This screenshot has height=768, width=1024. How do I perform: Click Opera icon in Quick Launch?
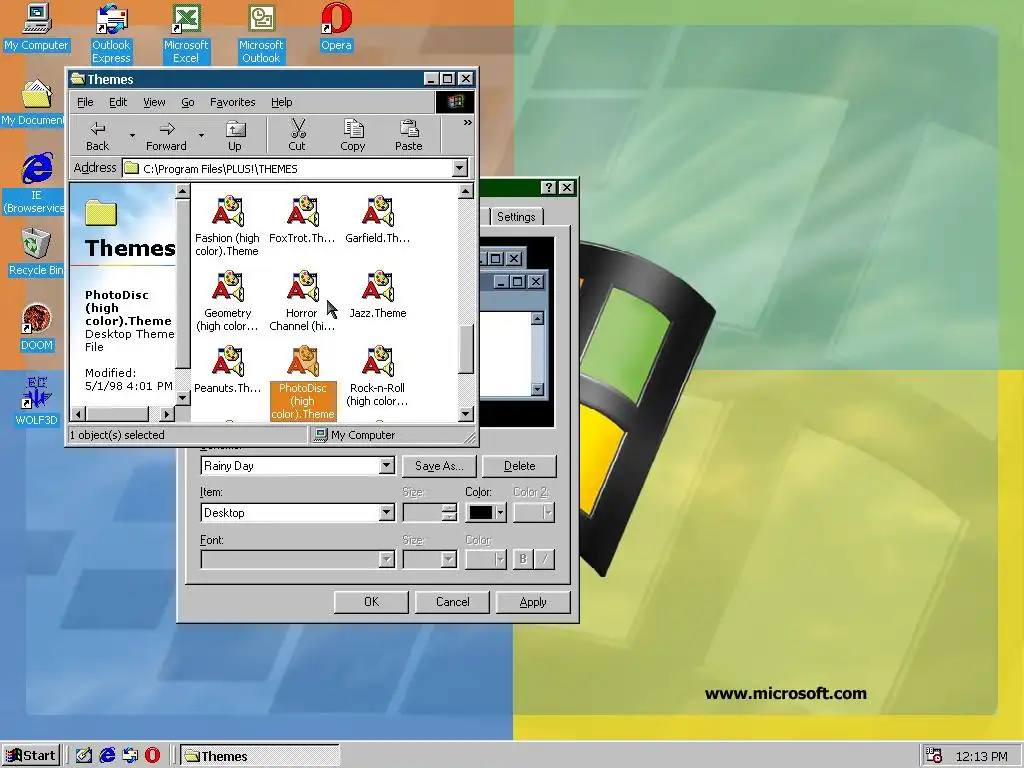pyautogui.click(x=152, y=756)
